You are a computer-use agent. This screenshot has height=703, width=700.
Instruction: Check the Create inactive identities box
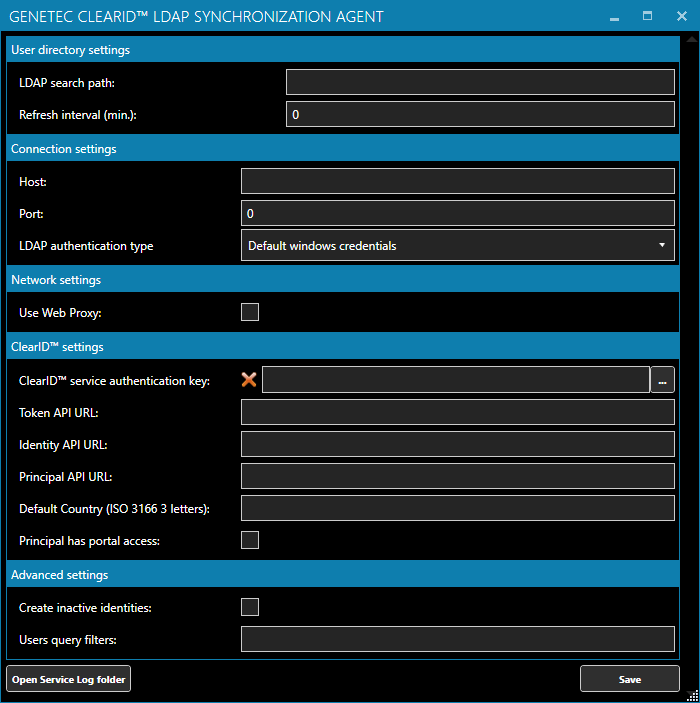(250, 607)
